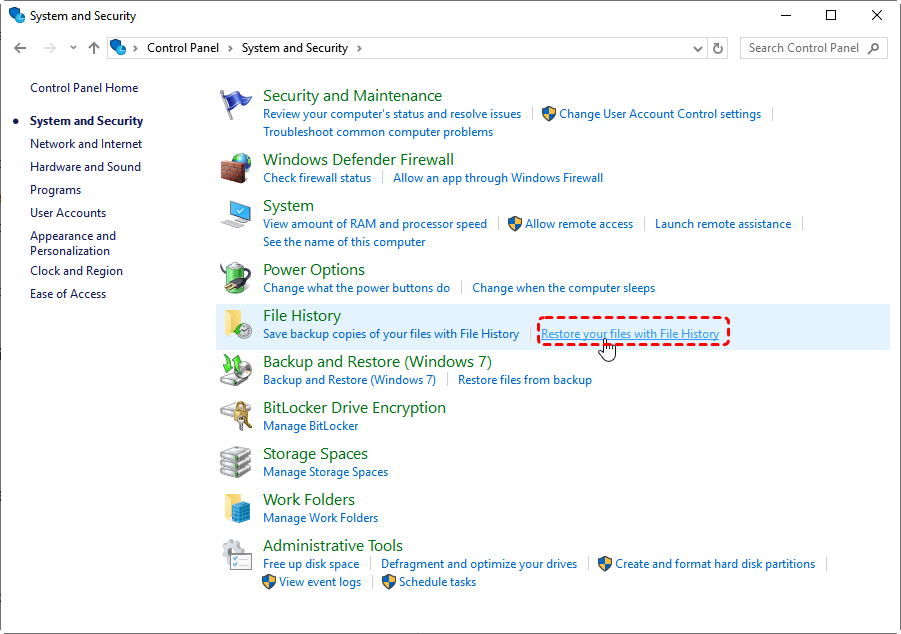Click Allow an app through Windows Firewall

click(x=498, y=178)
